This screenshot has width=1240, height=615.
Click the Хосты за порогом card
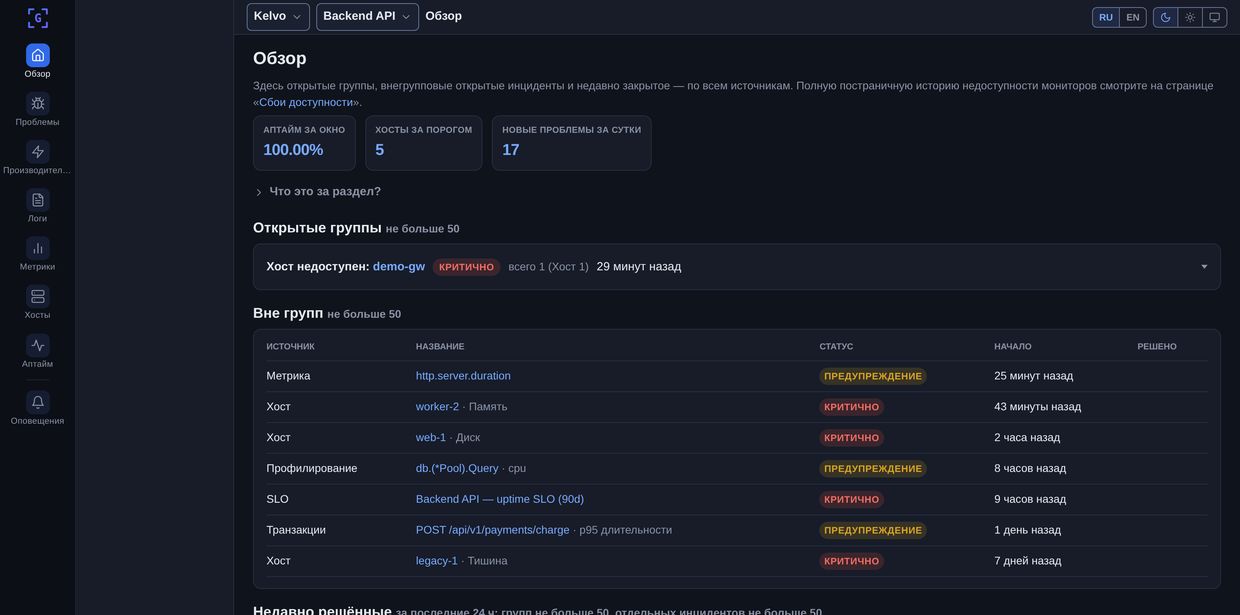(x=424, y=143)
